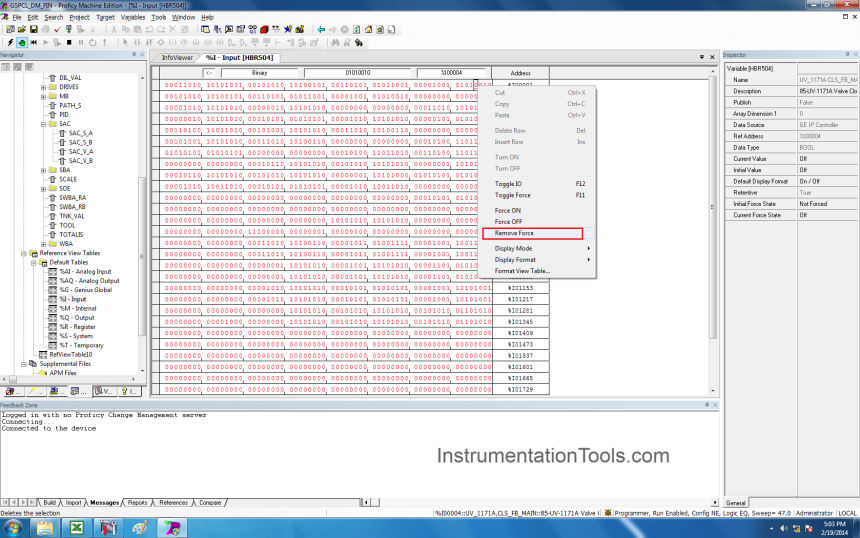Select the %Q - Output table
This screenshot has height=538, width=860.
(x=76, y=318)
